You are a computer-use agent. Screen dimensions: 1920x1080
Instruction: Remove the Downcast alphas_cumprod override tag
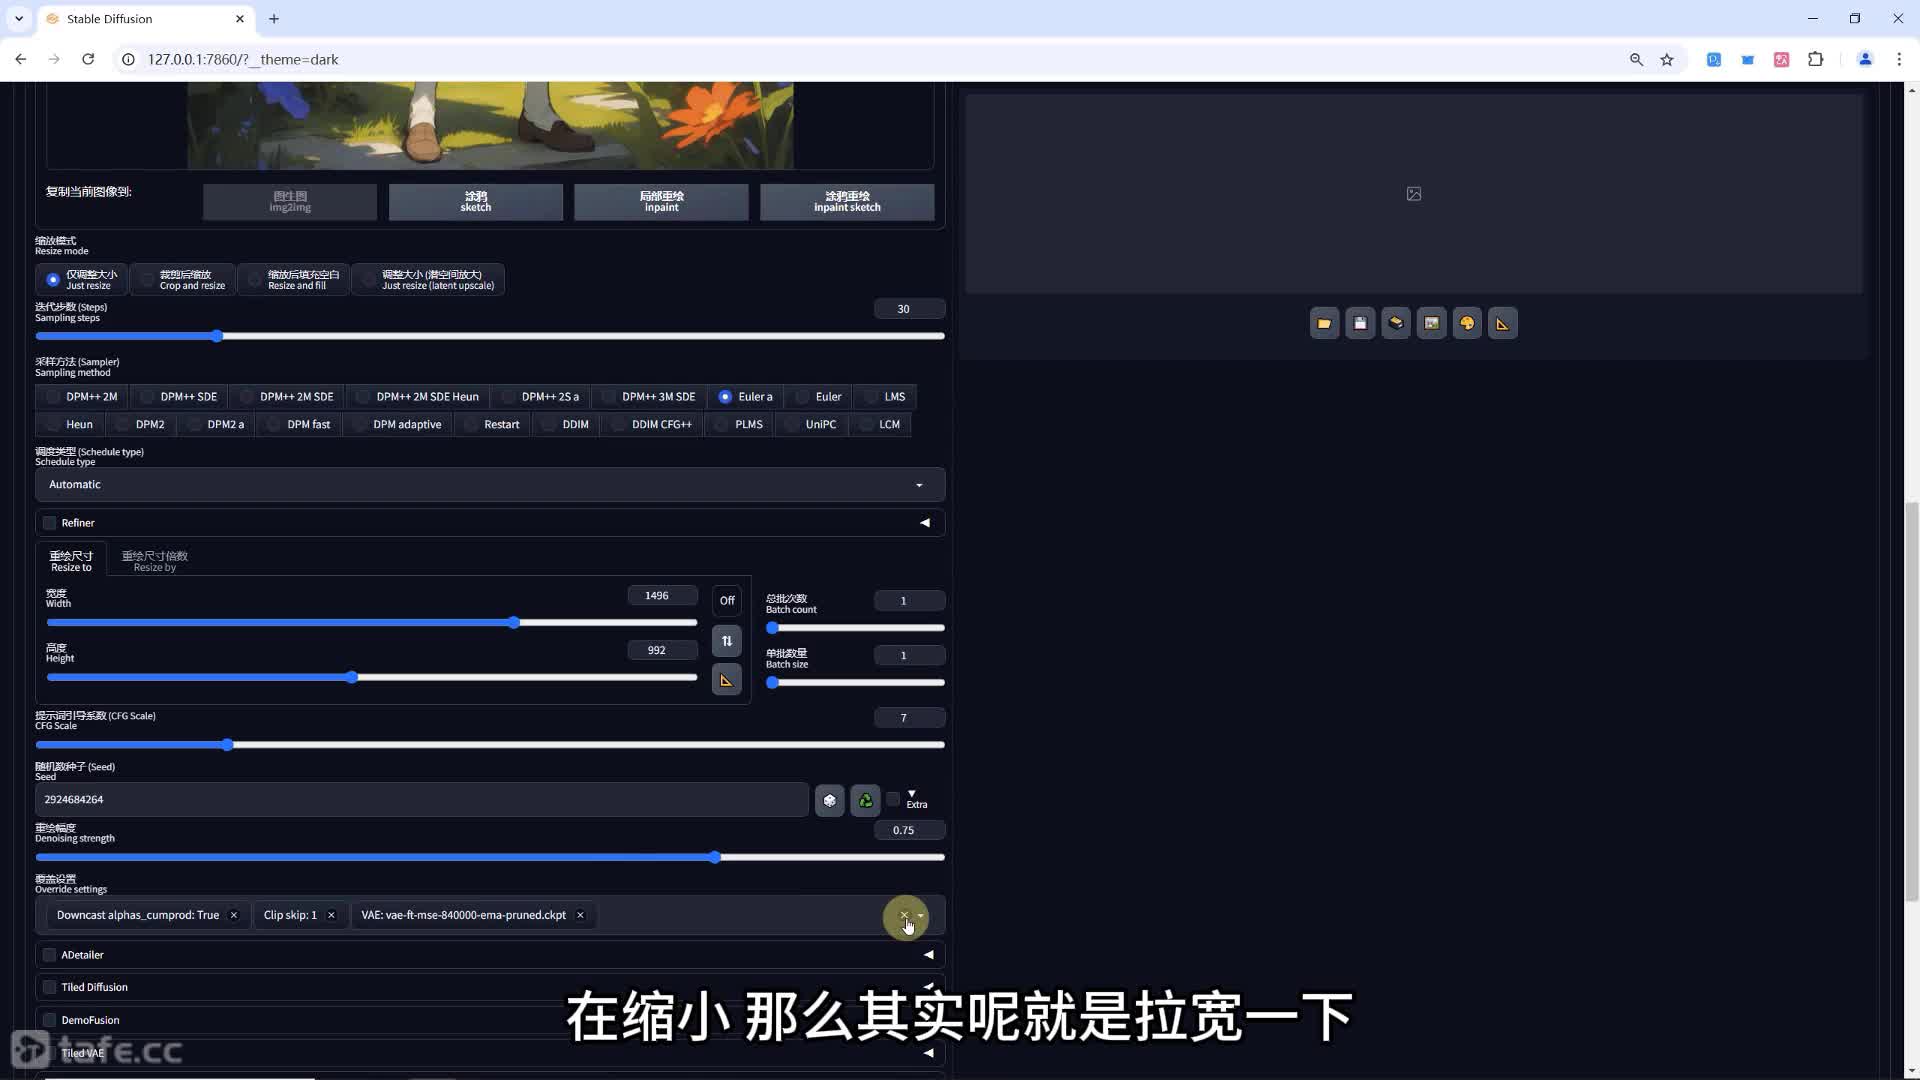234,915
